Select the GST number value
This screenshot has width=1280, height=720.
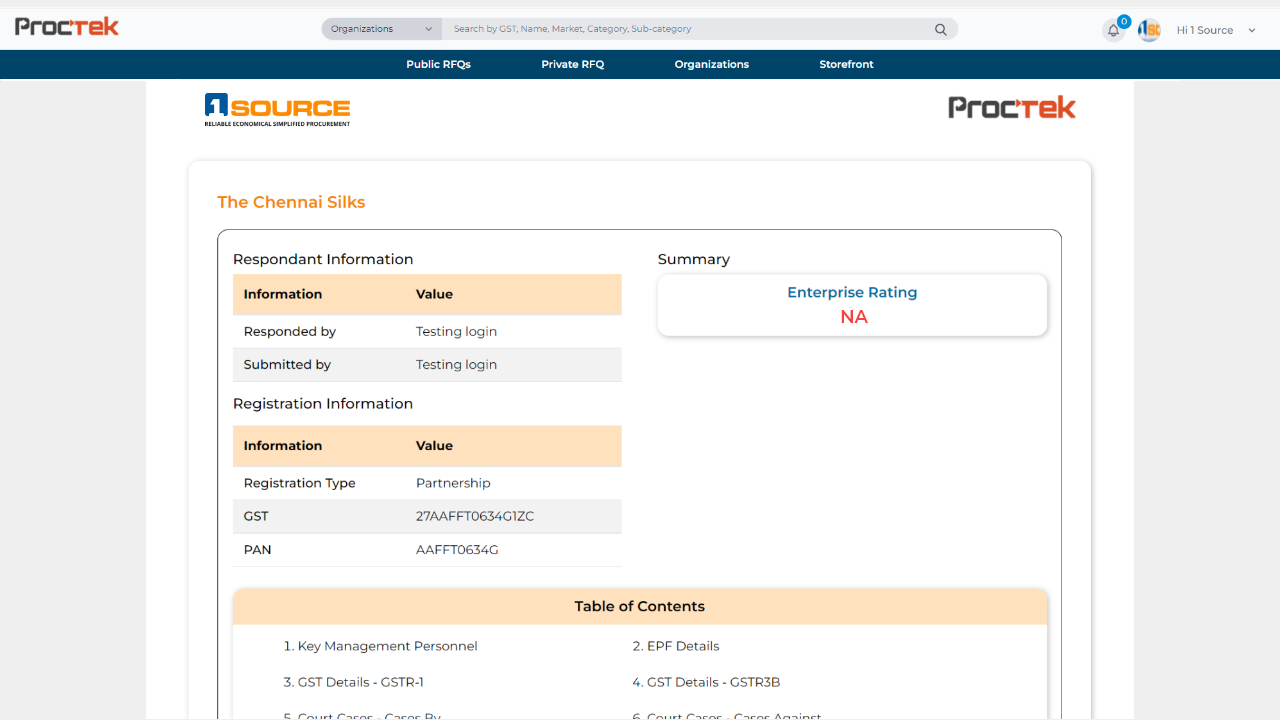475,516
